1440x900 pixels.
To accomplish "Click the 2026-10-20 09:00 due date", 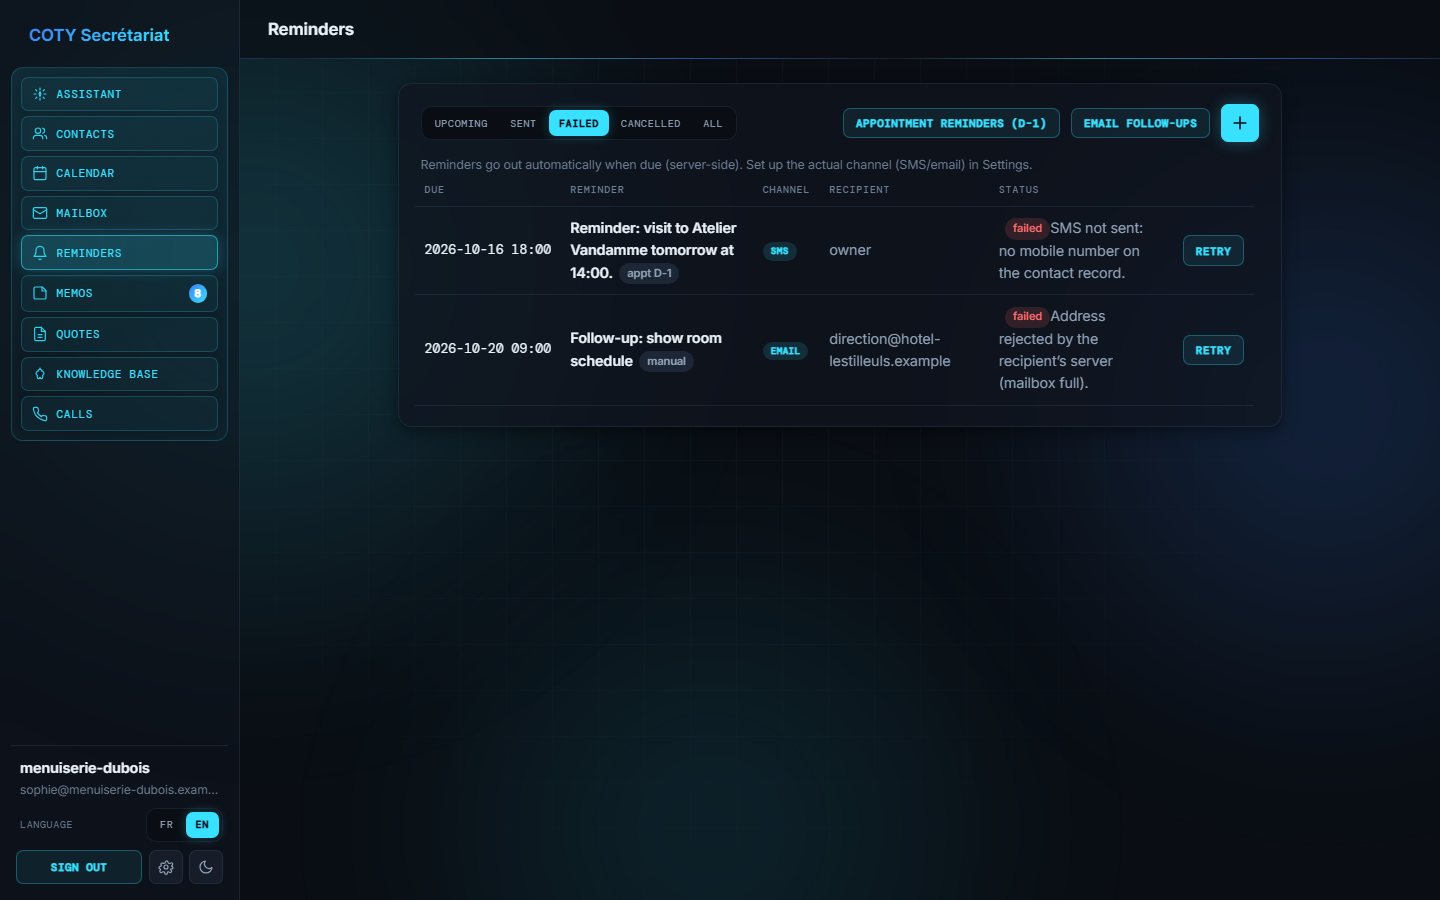I will click(488, 349).
